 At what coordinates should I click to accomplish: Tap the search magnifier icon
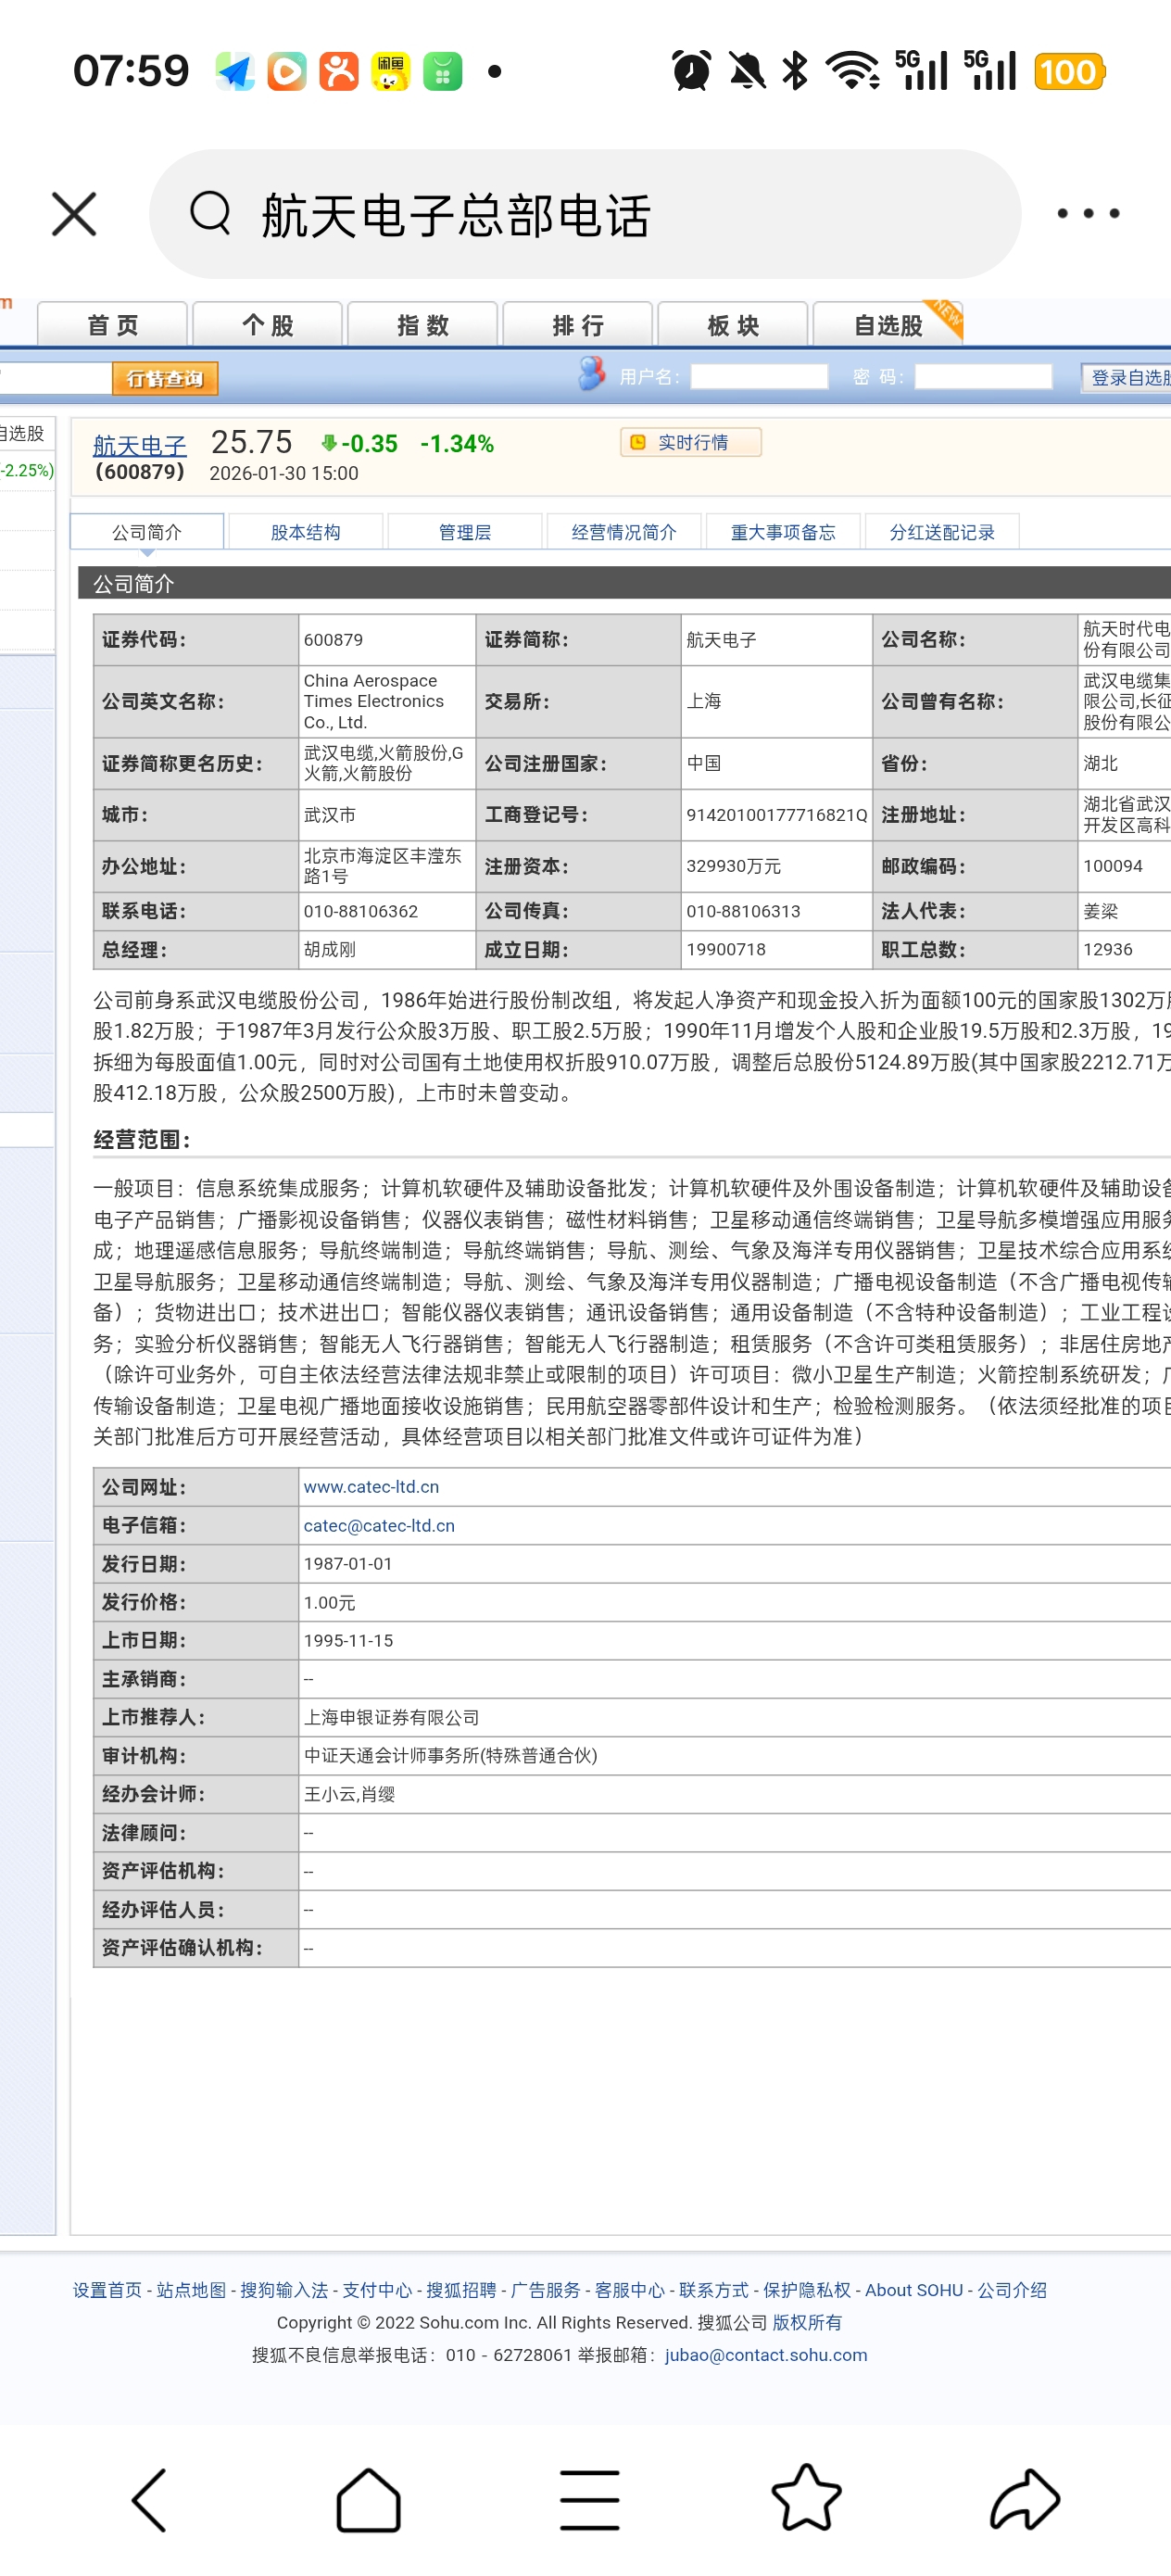point(210,213)
